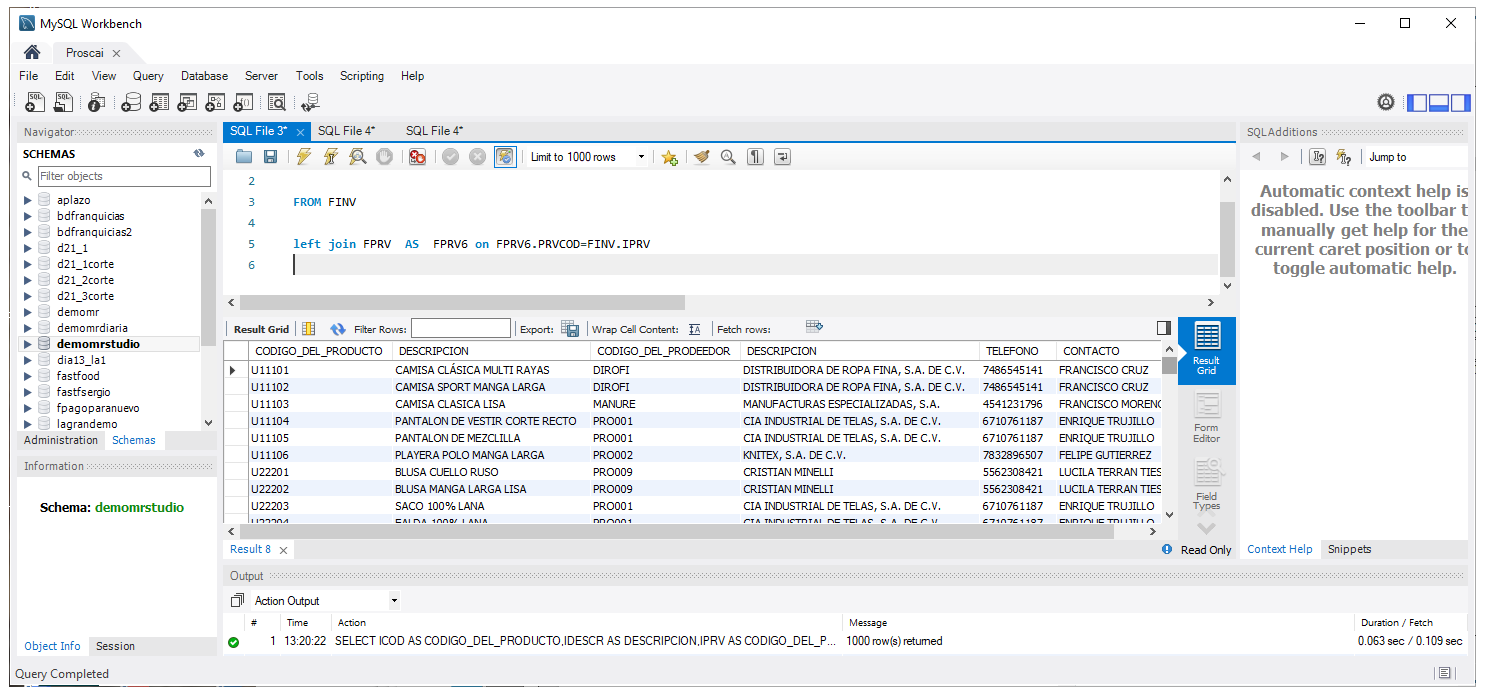Toggle invisible characters display
Screen dimensions: 1486x697
tap(755, 157)
